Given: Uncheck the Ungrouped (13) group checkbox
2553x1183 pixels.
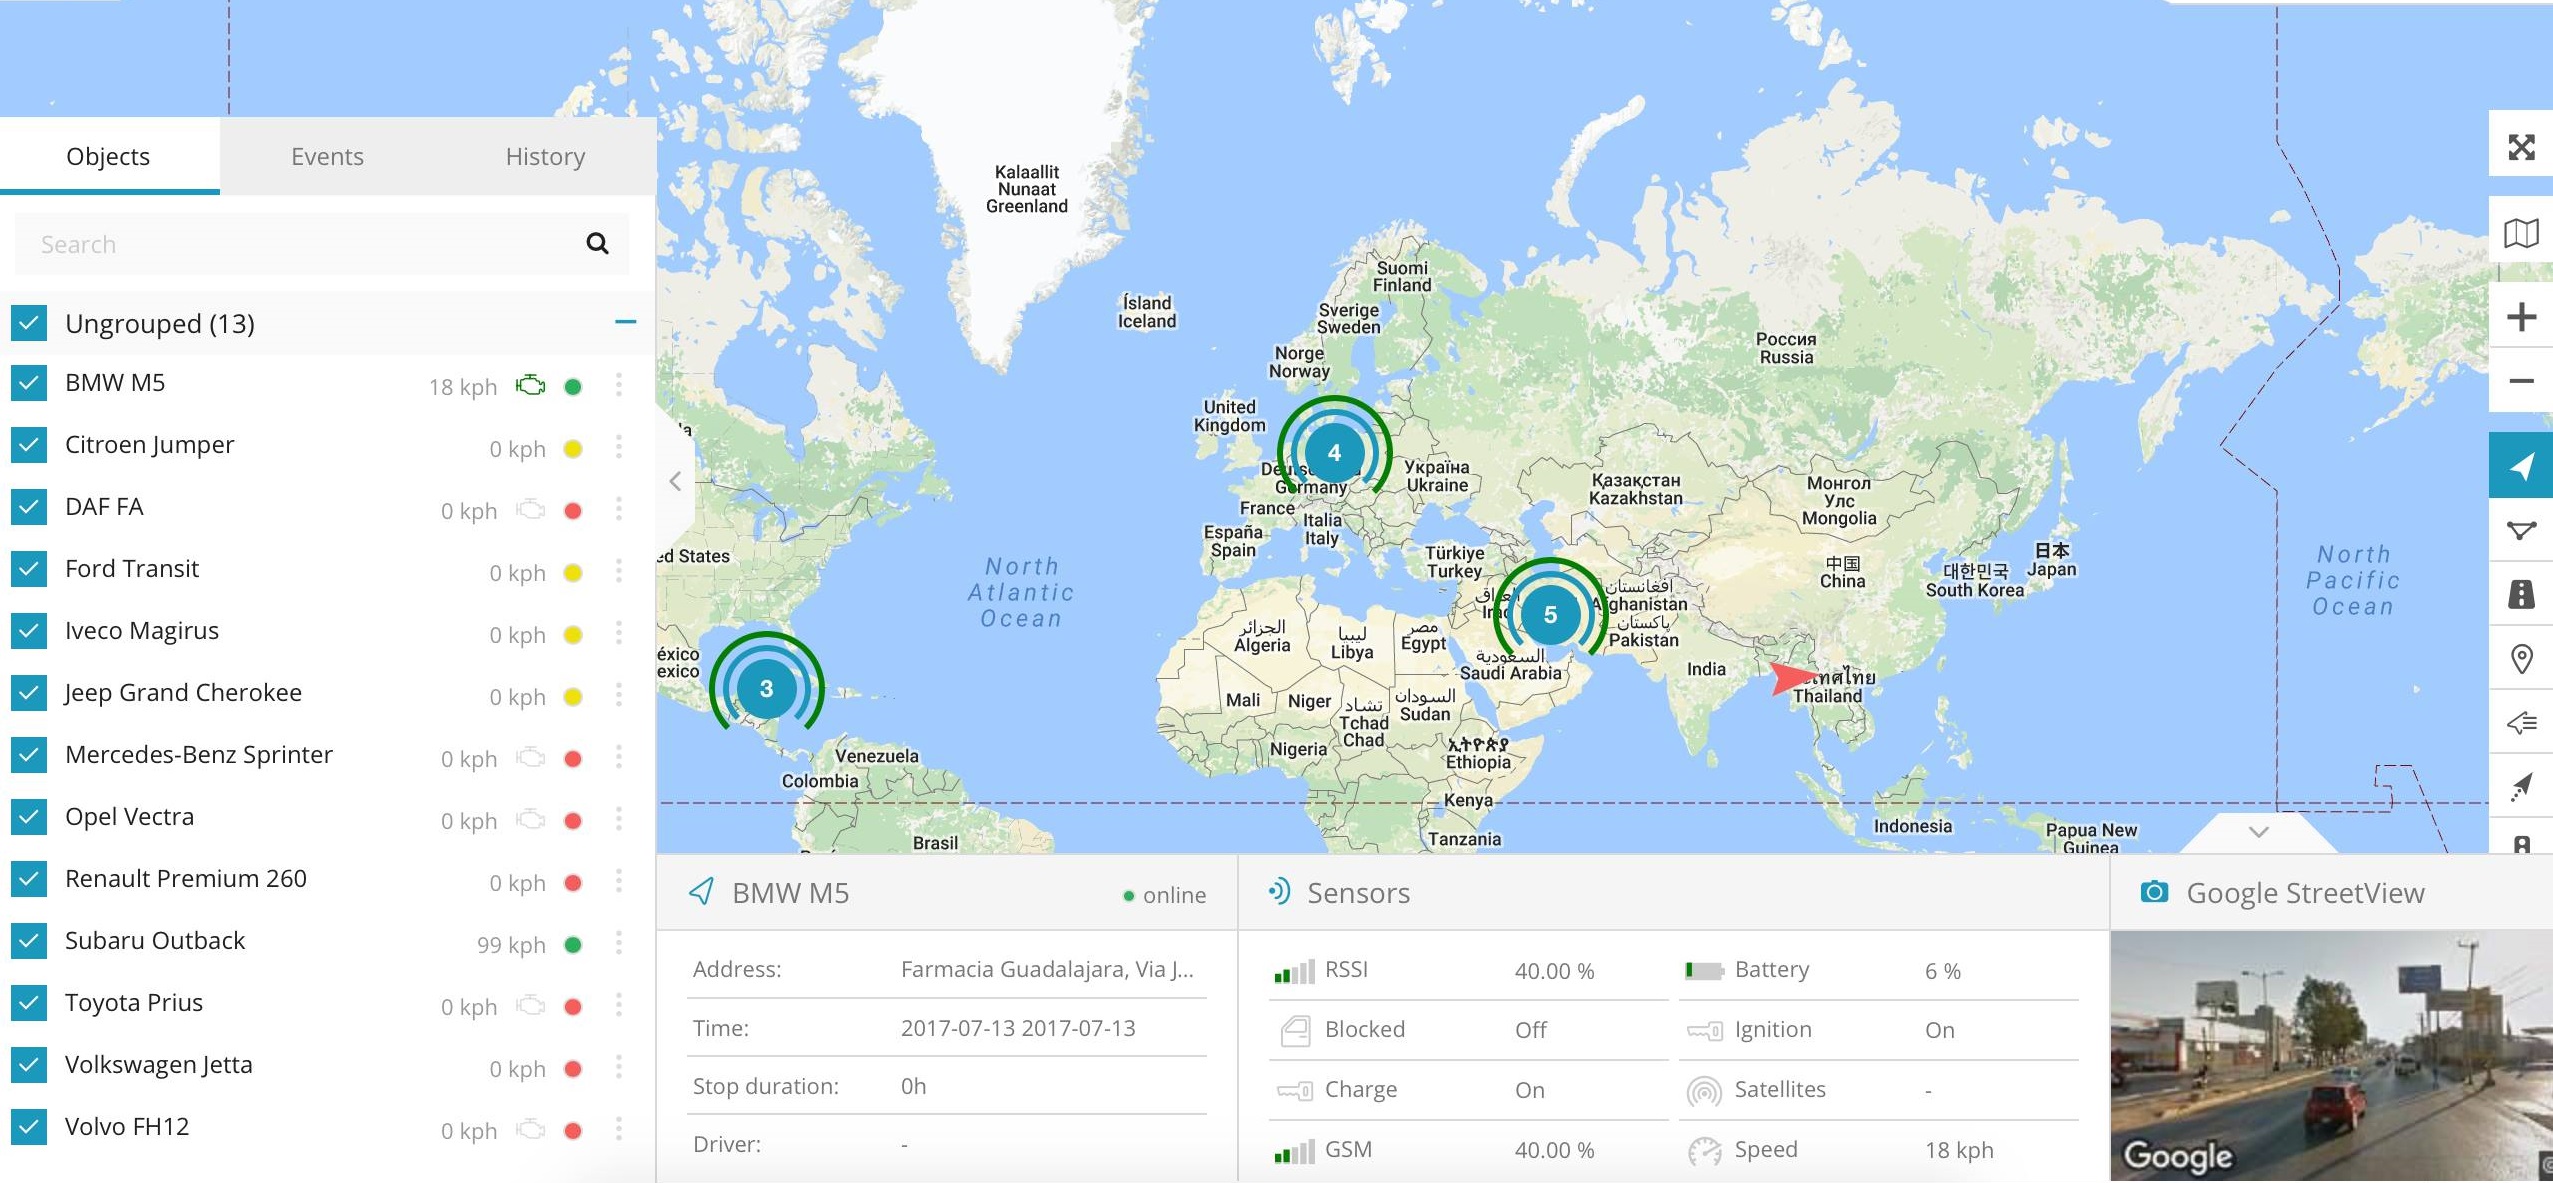Looking at the screenshot, I should [29, 323].
